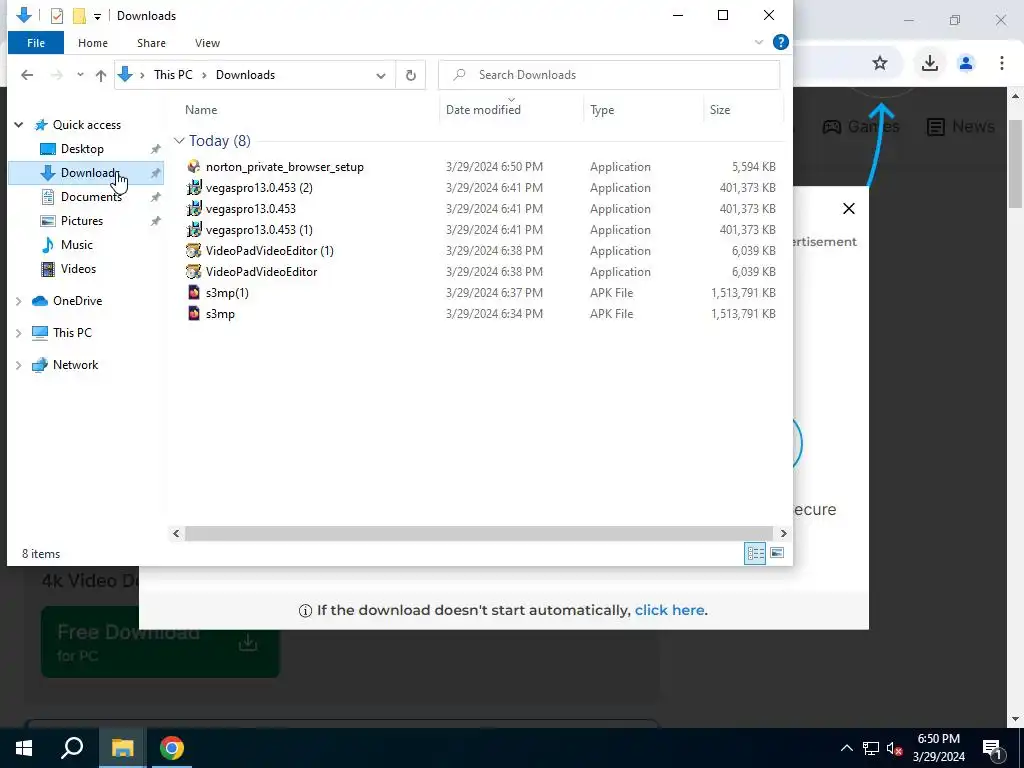The width and height of the screenshot is (1024, 768).
Task: Open taskbar Search magnifier
Action: [72, 748]
